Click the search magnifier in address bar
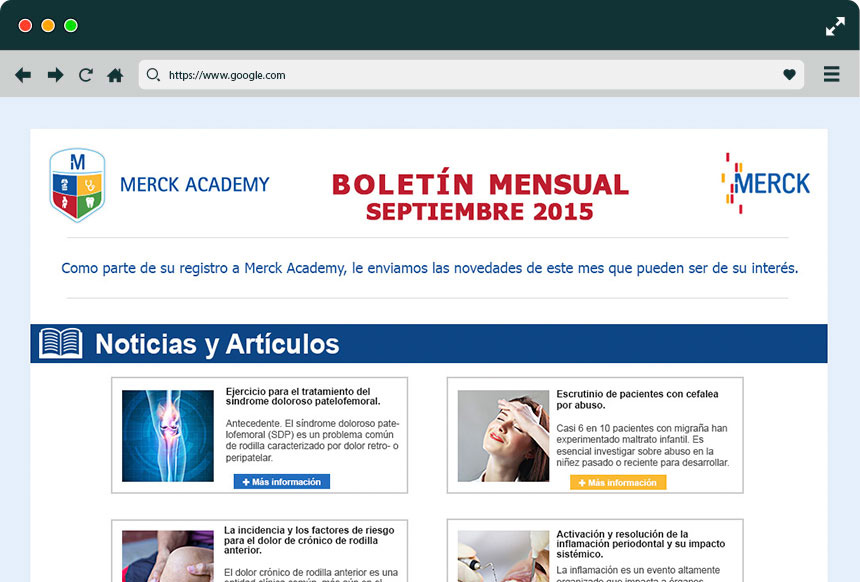This screenshot has width=860, height=582. pos(153,75)
